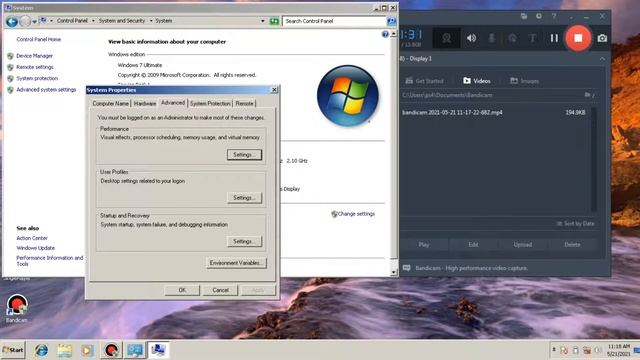Open the Start menu
This screenshot has height=360, width=640.
point(13,350)
